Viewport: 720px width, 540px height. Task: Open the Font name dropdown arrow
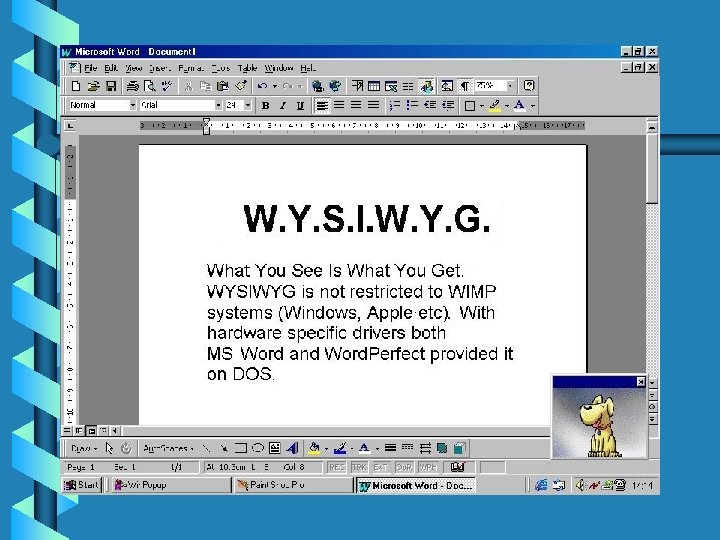click(219, 106)
